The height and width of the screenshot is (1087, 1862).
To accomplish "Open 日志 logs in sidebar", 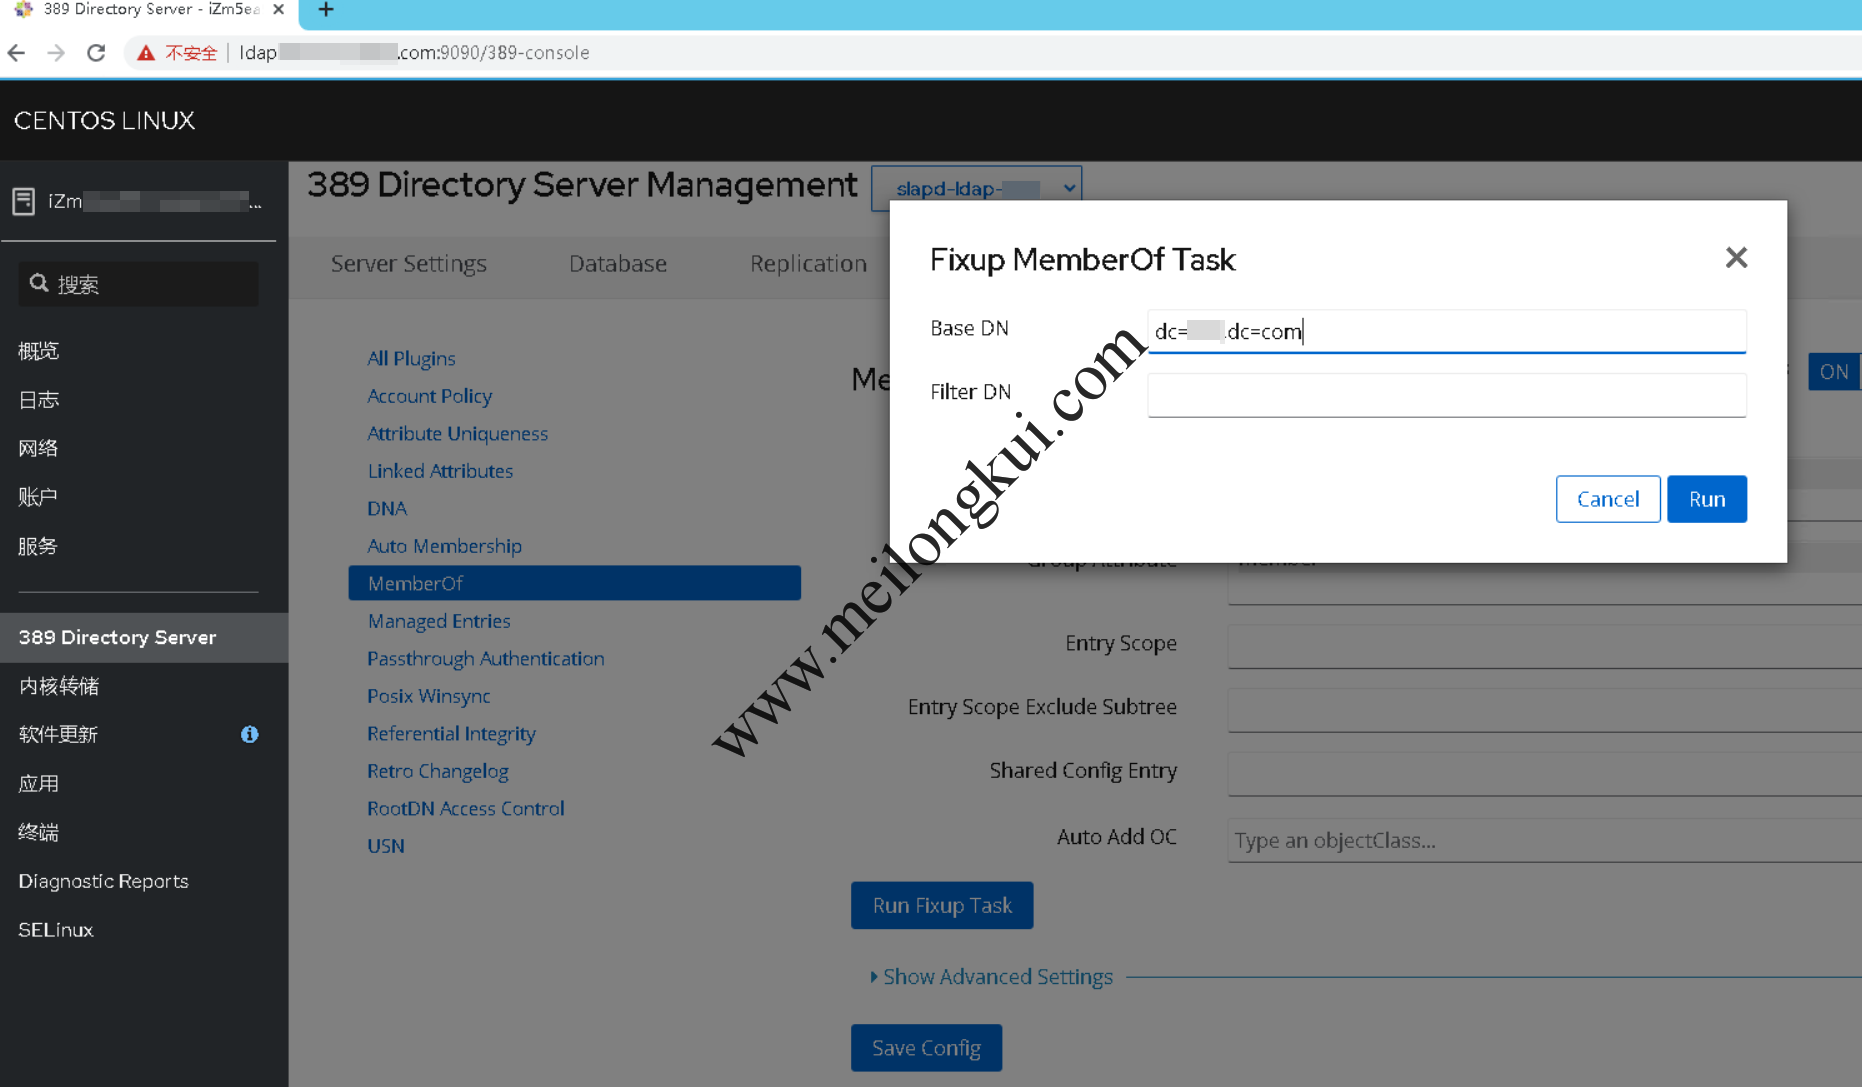I will [39, 400].
